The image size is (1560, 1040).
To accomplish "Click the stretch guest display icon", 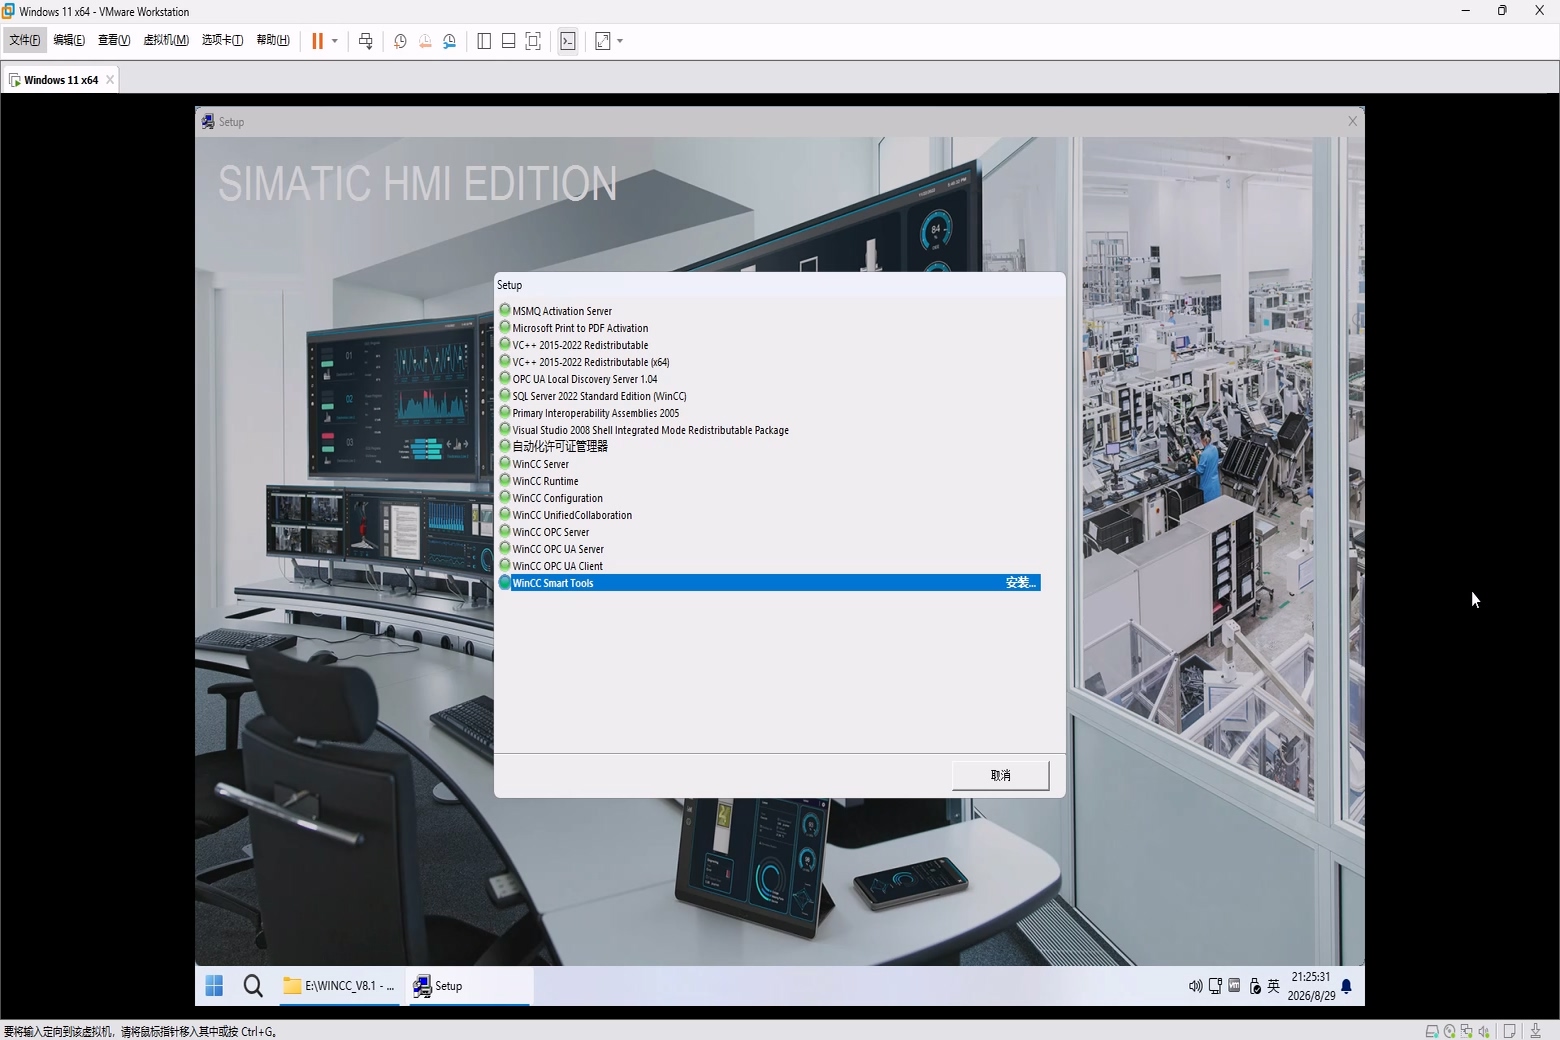I will pos(603,41).
